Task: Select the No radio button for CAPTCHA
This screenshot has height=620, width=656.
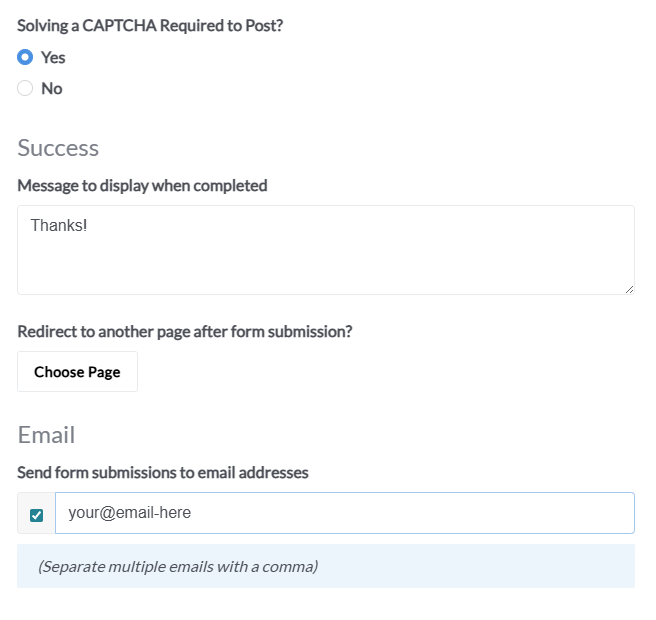Action: 26,88
